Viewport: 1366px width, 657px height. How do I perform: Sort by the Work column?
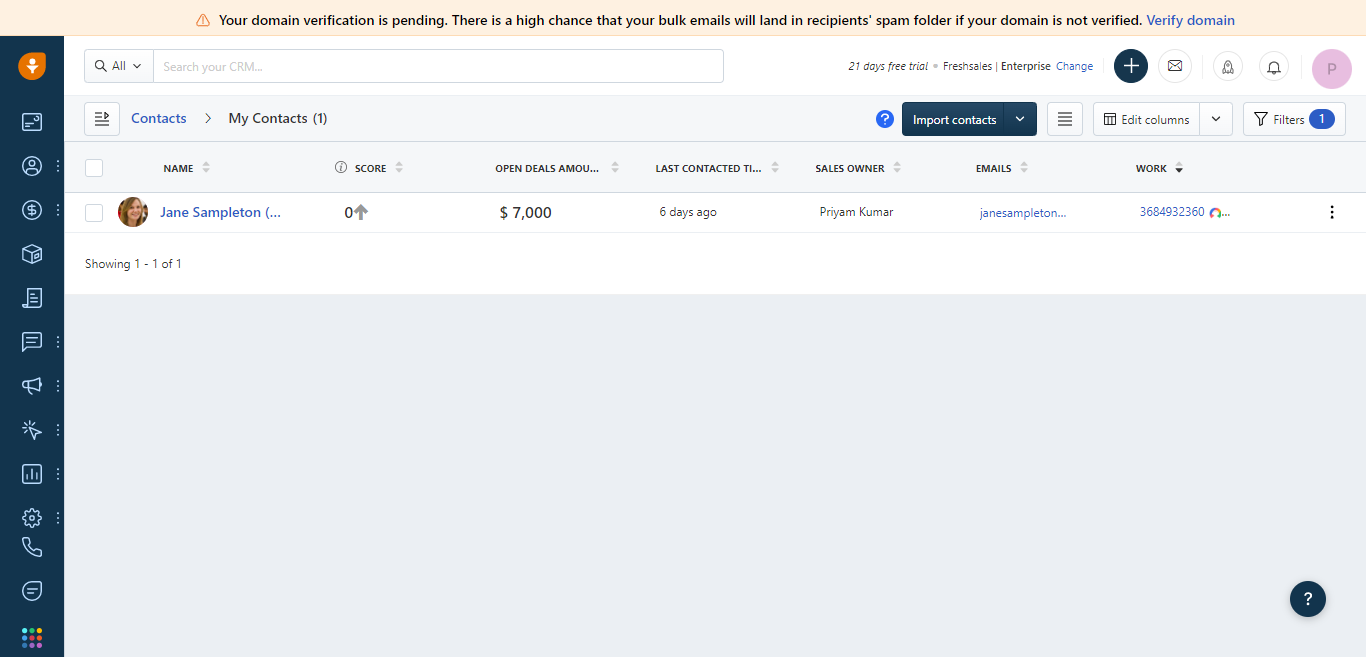coord(1179,168)
